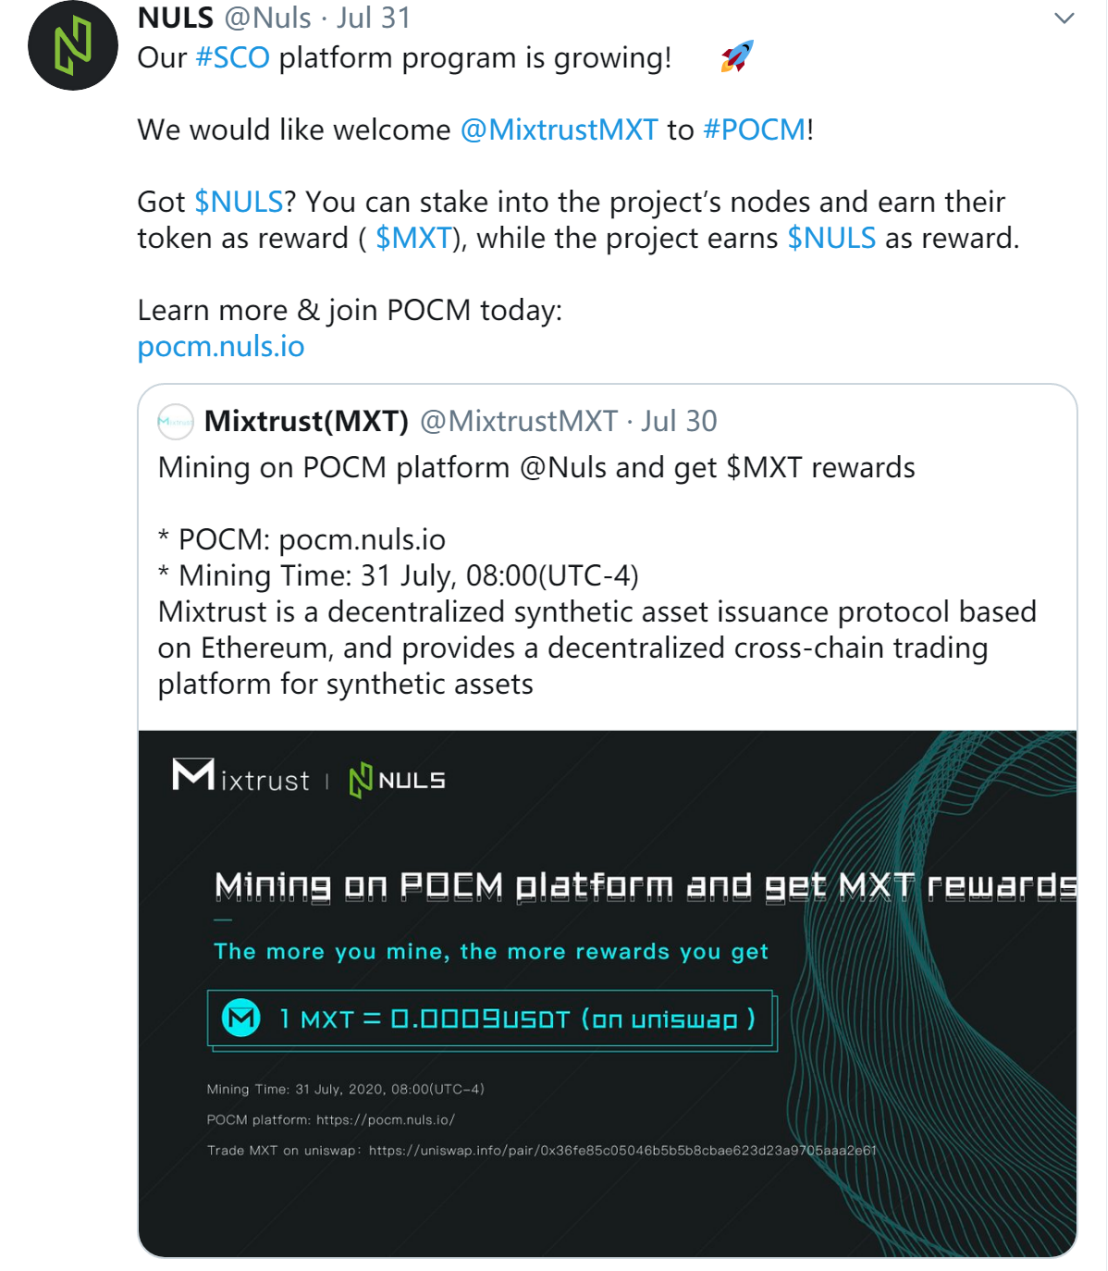The image size is (1108, 1271).
Task: Click the NULS display name
Action: (x=176, y=18)
